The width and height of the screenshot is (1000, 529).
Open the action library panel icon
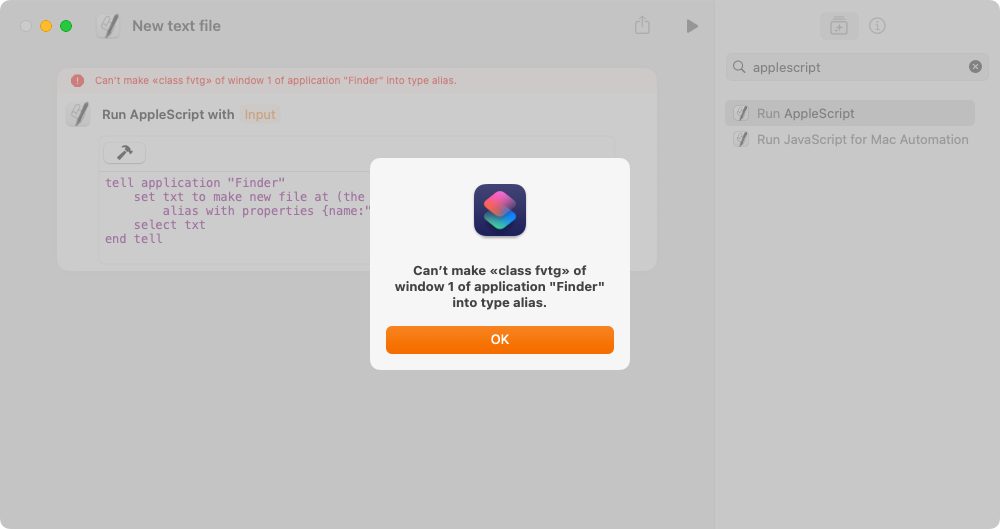click(x=839, y=26)
